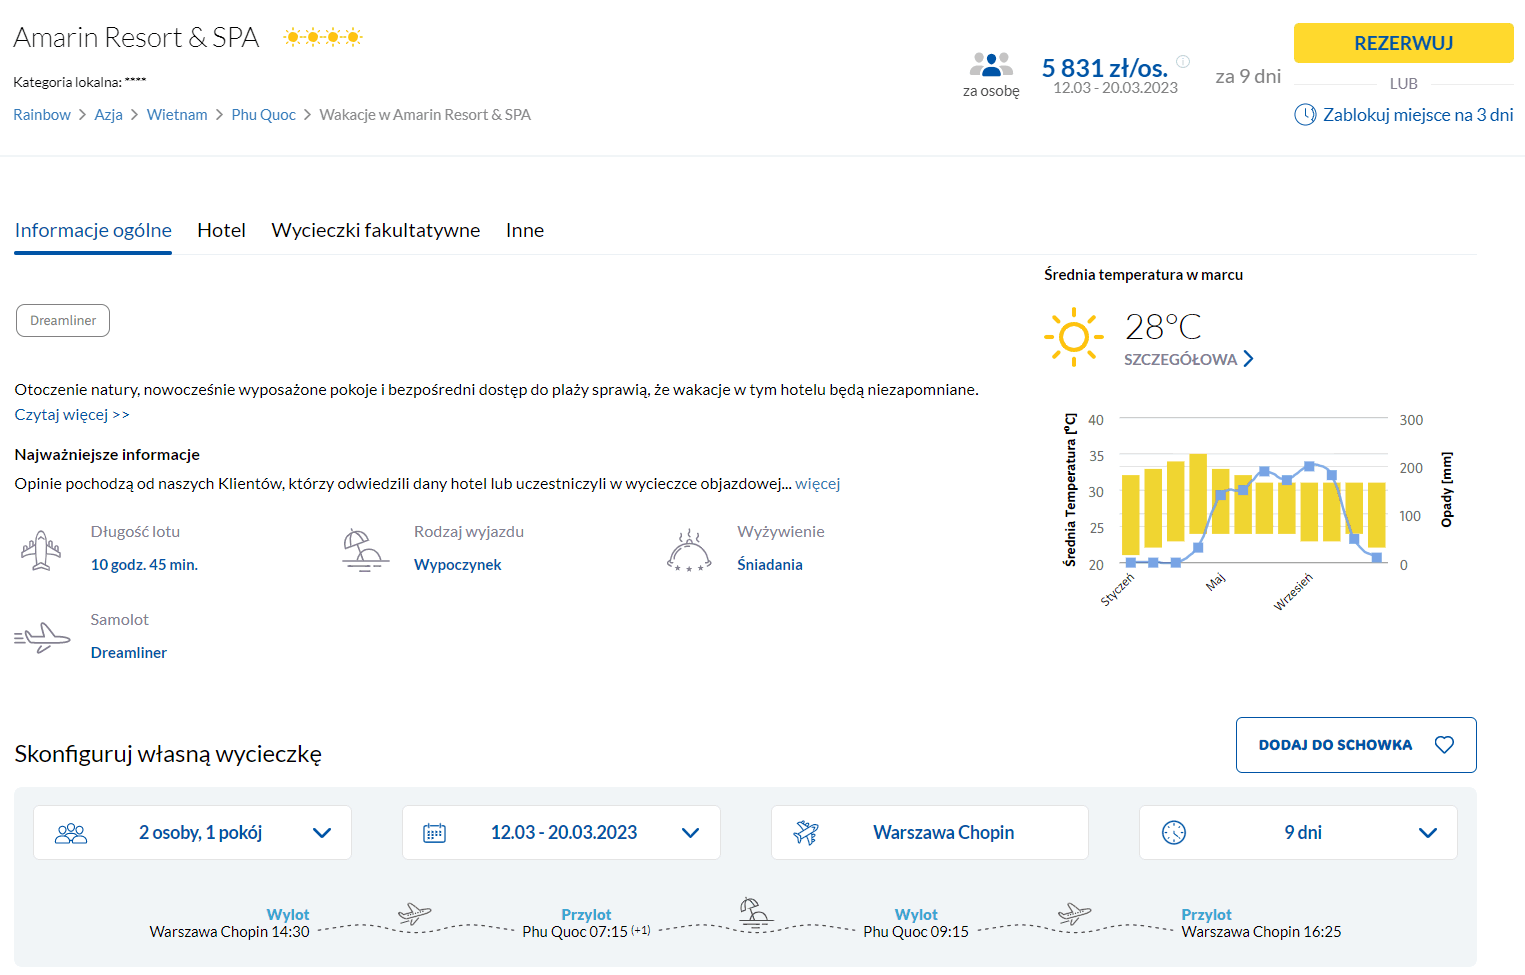Click the meal cloche Wyżywienie icon
1525x975 pixels.
(x=689, y=550)
